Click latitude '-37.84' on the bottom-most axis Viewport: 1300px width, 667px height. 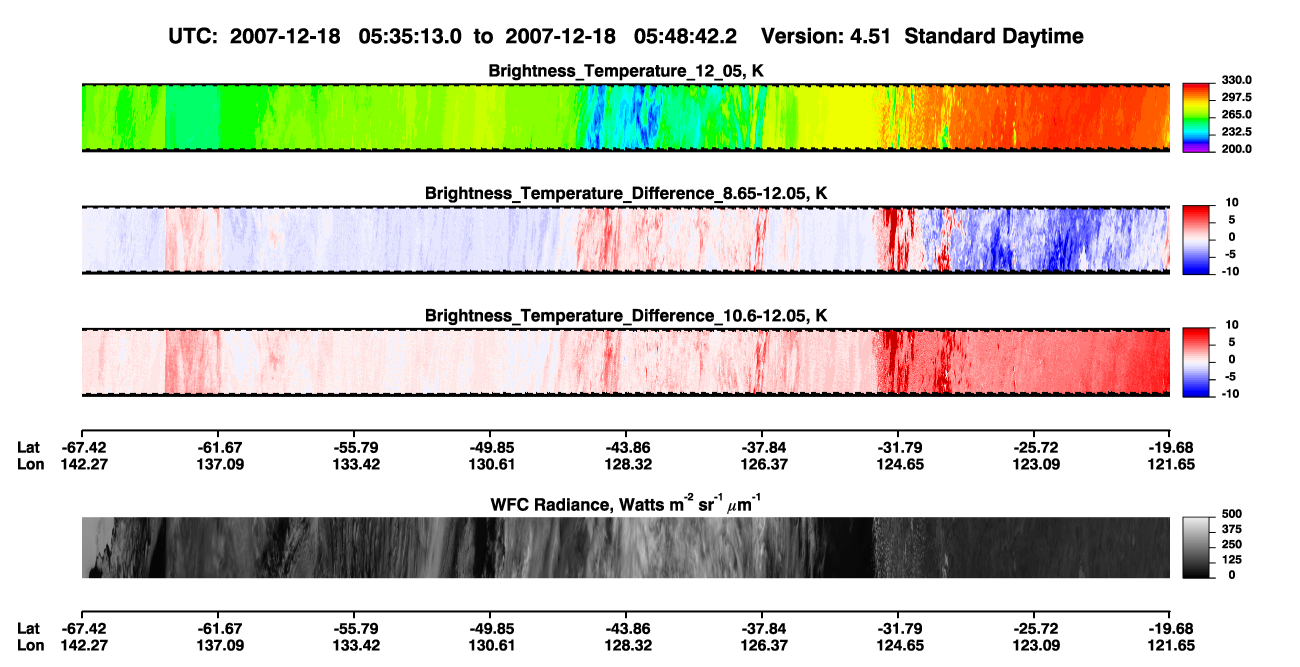click(x=762, y=628)
